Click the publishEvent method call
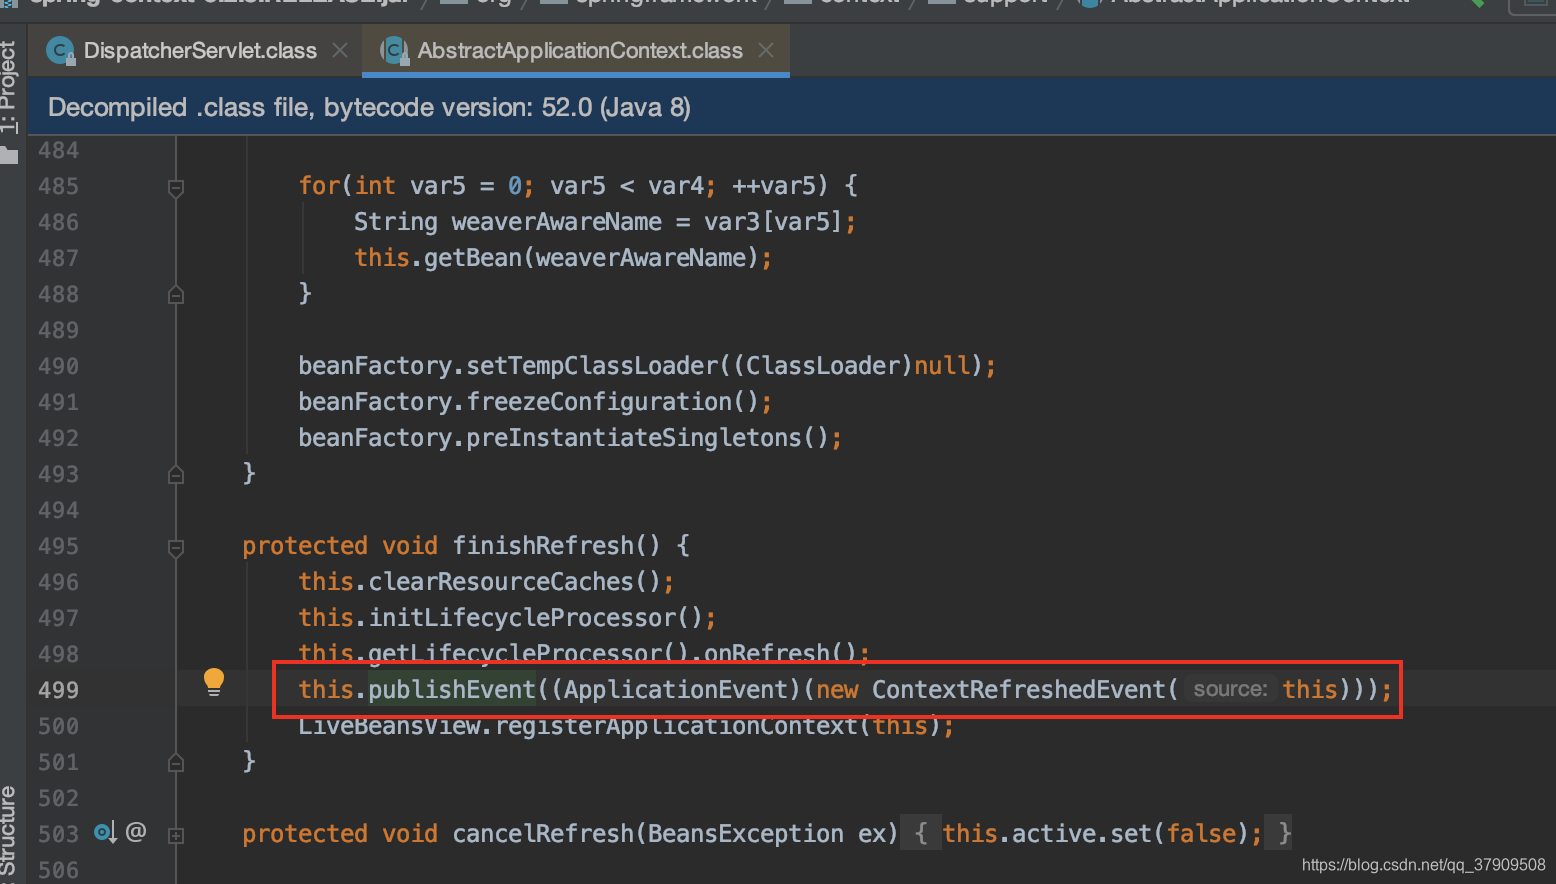 (452, 689)
